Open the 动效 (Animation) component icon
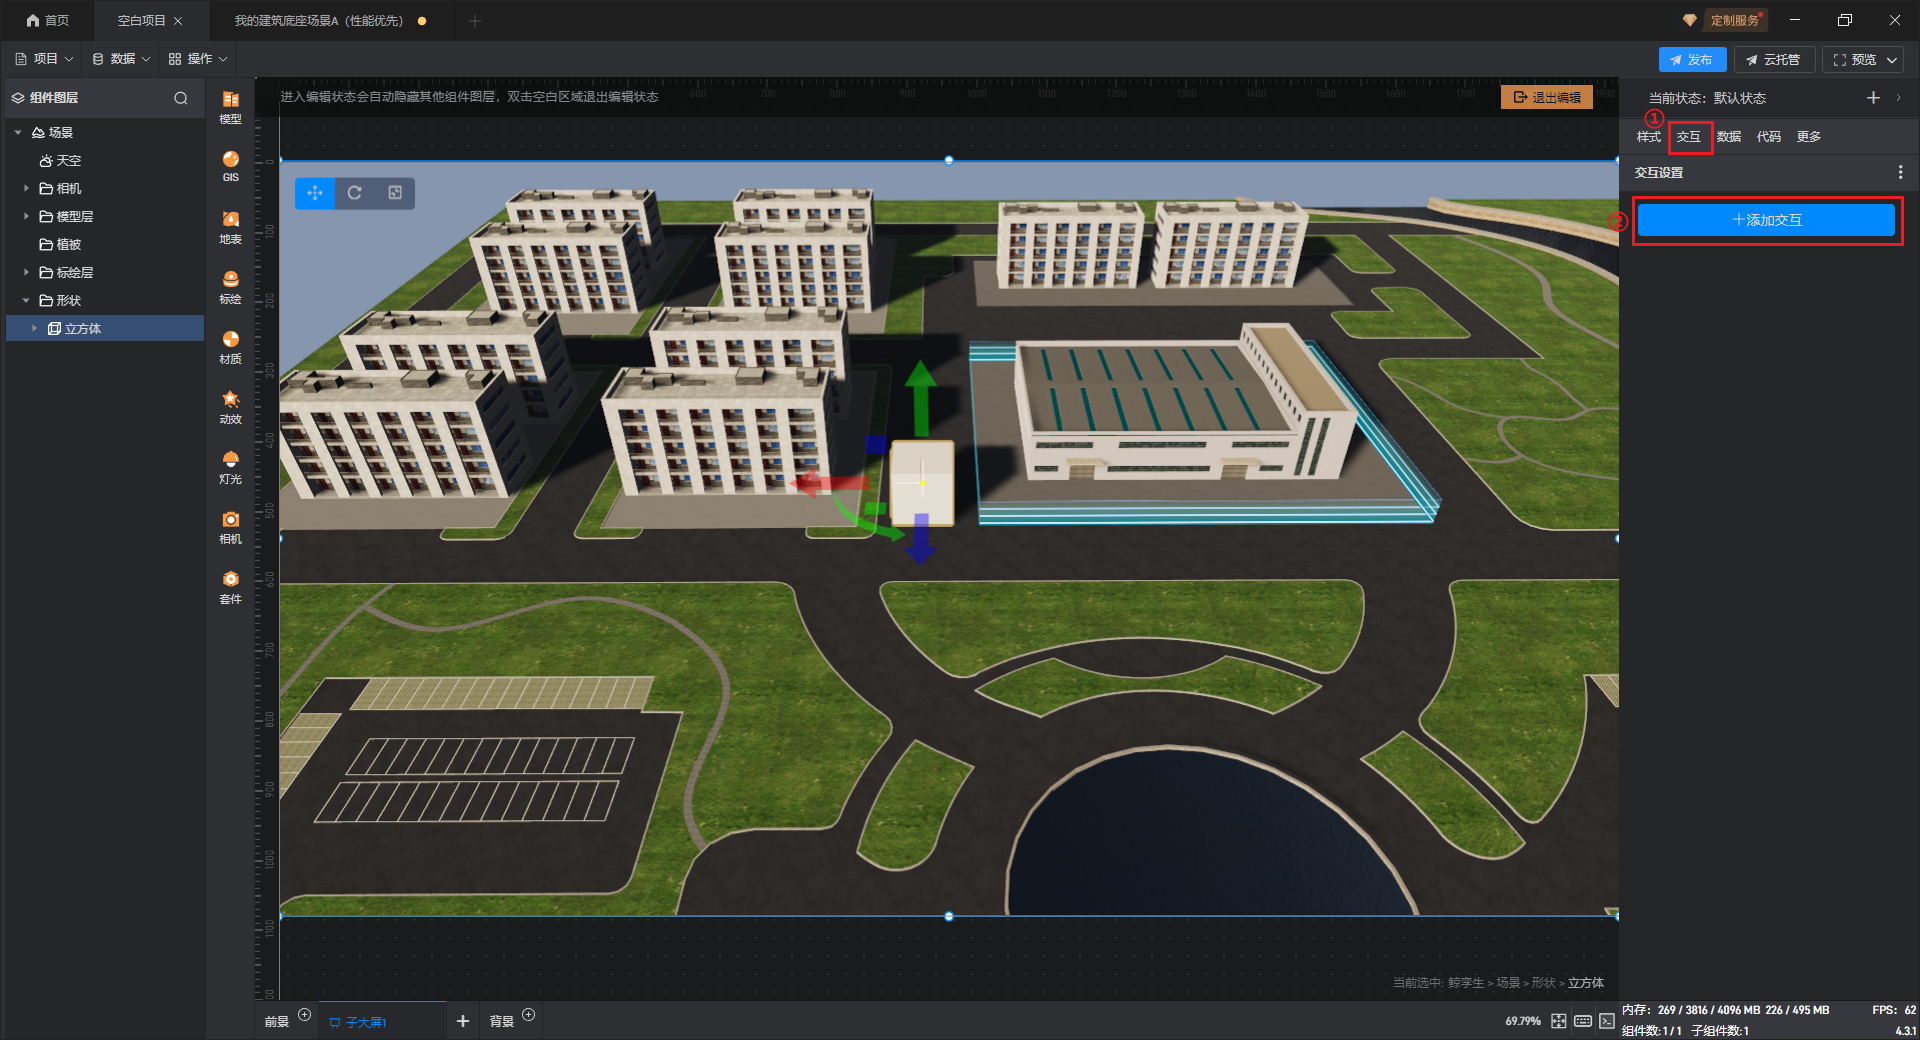The width and height of the screenshot is (1920, 1040). point(230,405)
